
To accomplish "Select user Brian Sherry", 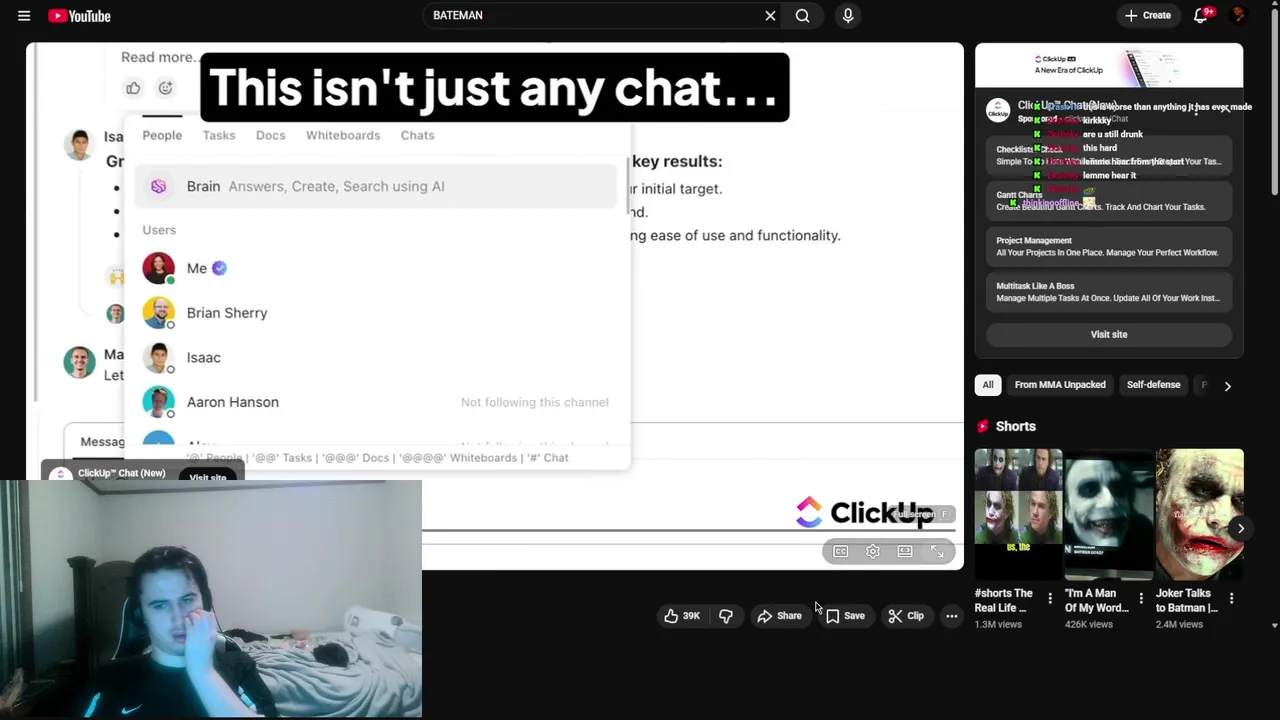I will click(x=375, y=313).
